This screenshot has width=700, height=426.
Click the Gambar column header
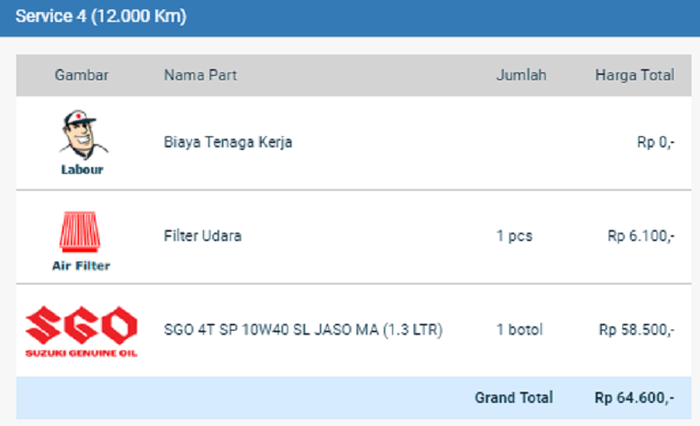(x=81, y=75)
